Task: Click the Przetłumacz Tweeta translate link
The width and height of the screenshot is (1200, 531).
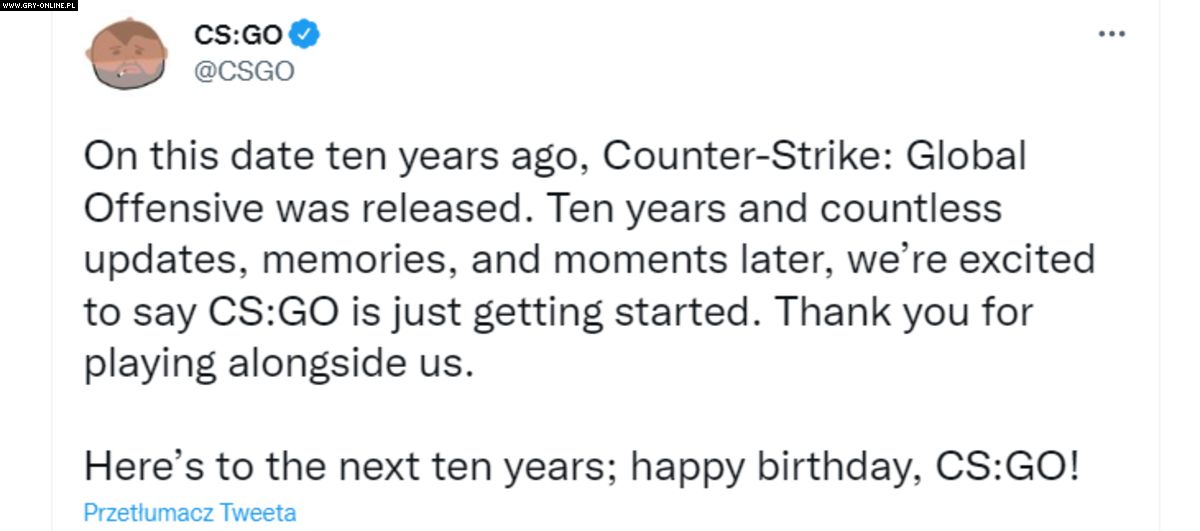Action: (x=190, y=513)
